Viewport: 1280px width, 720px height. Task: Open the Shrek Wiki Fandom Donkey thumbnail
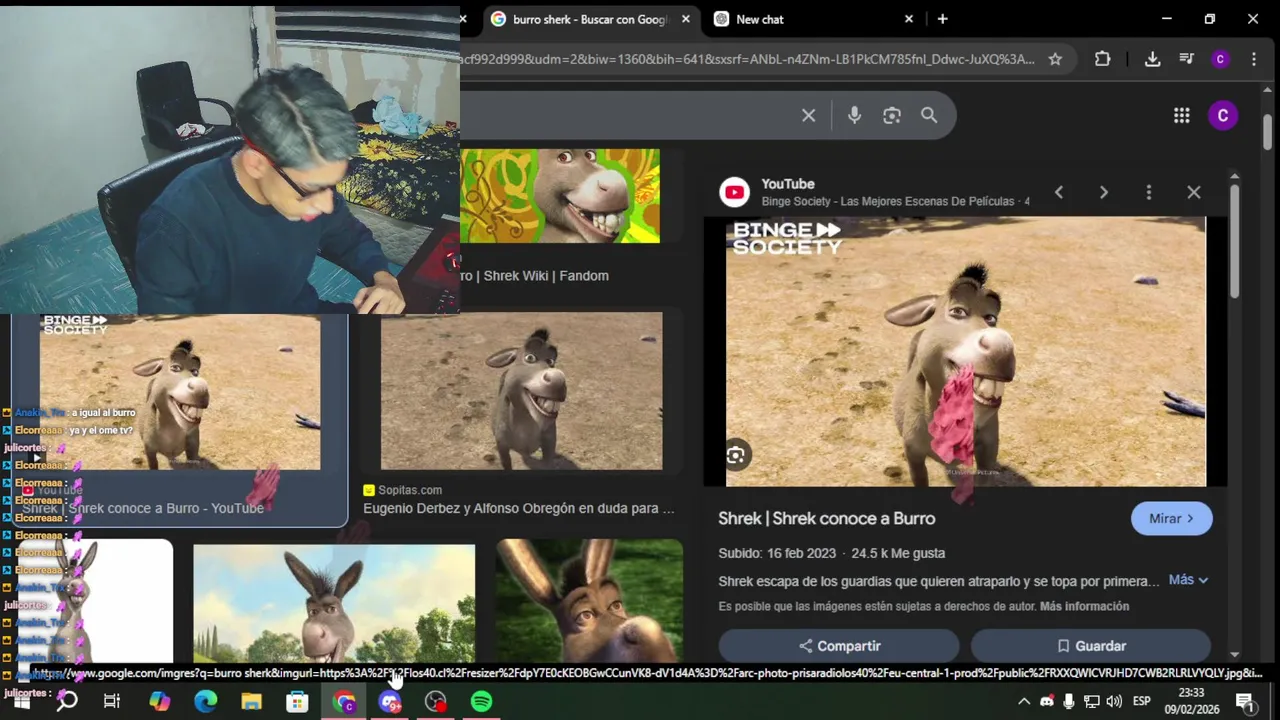[x=560, y=196]
